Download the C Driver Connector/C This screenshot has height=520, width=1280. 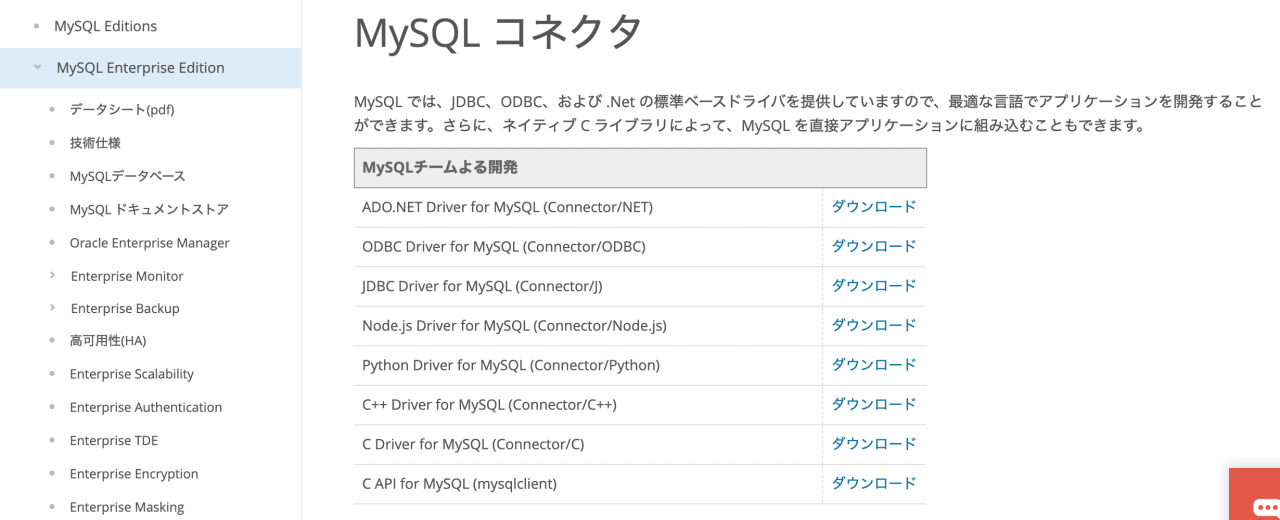[873, 444]
